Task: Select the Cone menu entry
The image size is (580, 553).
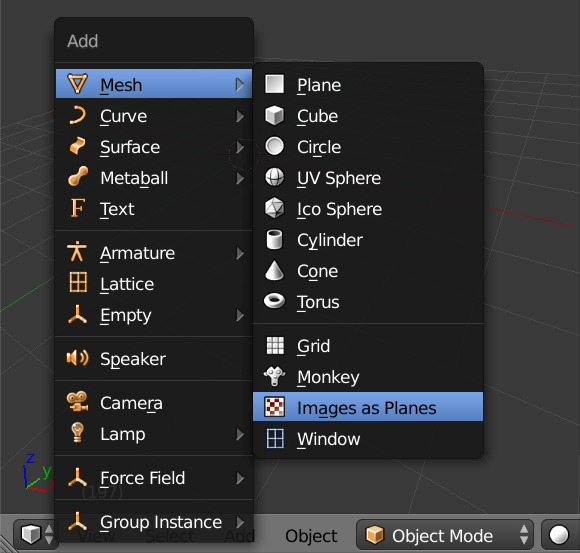Action: 368,271
